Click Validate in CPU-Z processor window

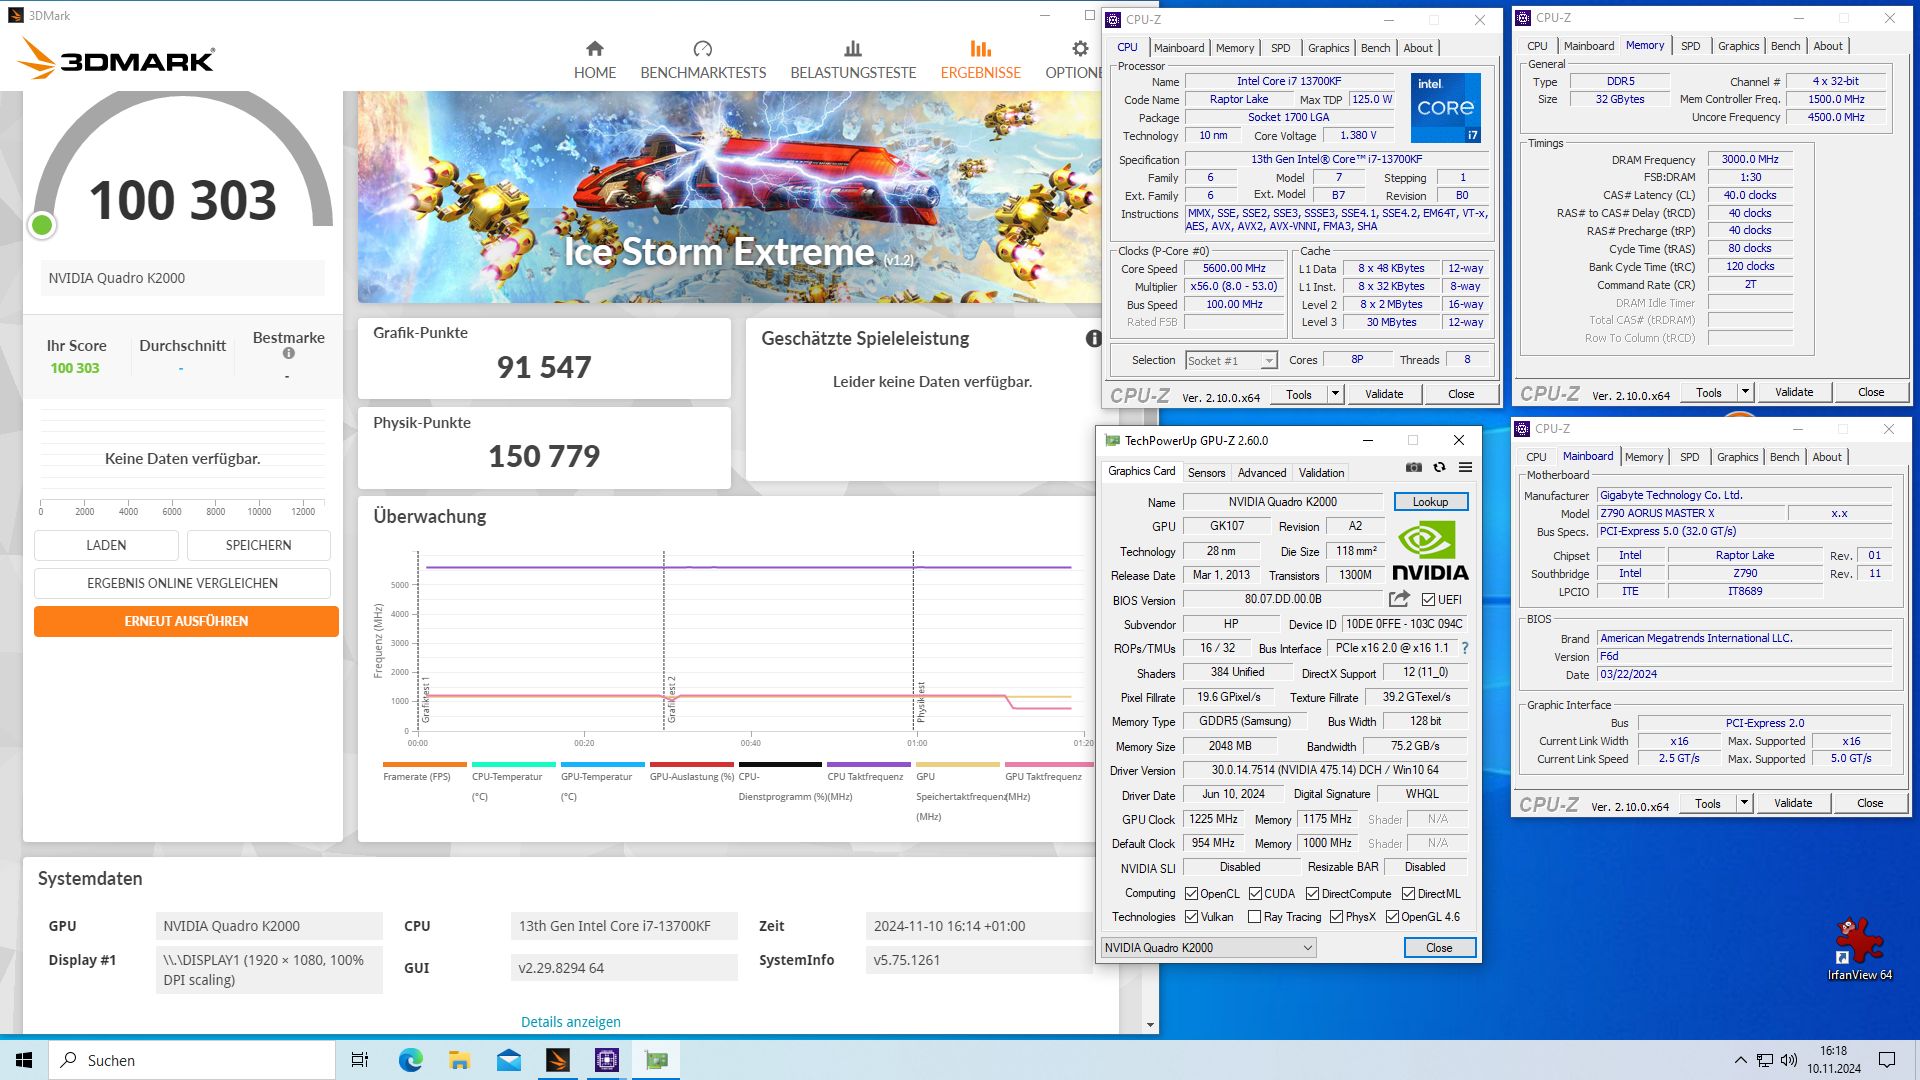1384,394
